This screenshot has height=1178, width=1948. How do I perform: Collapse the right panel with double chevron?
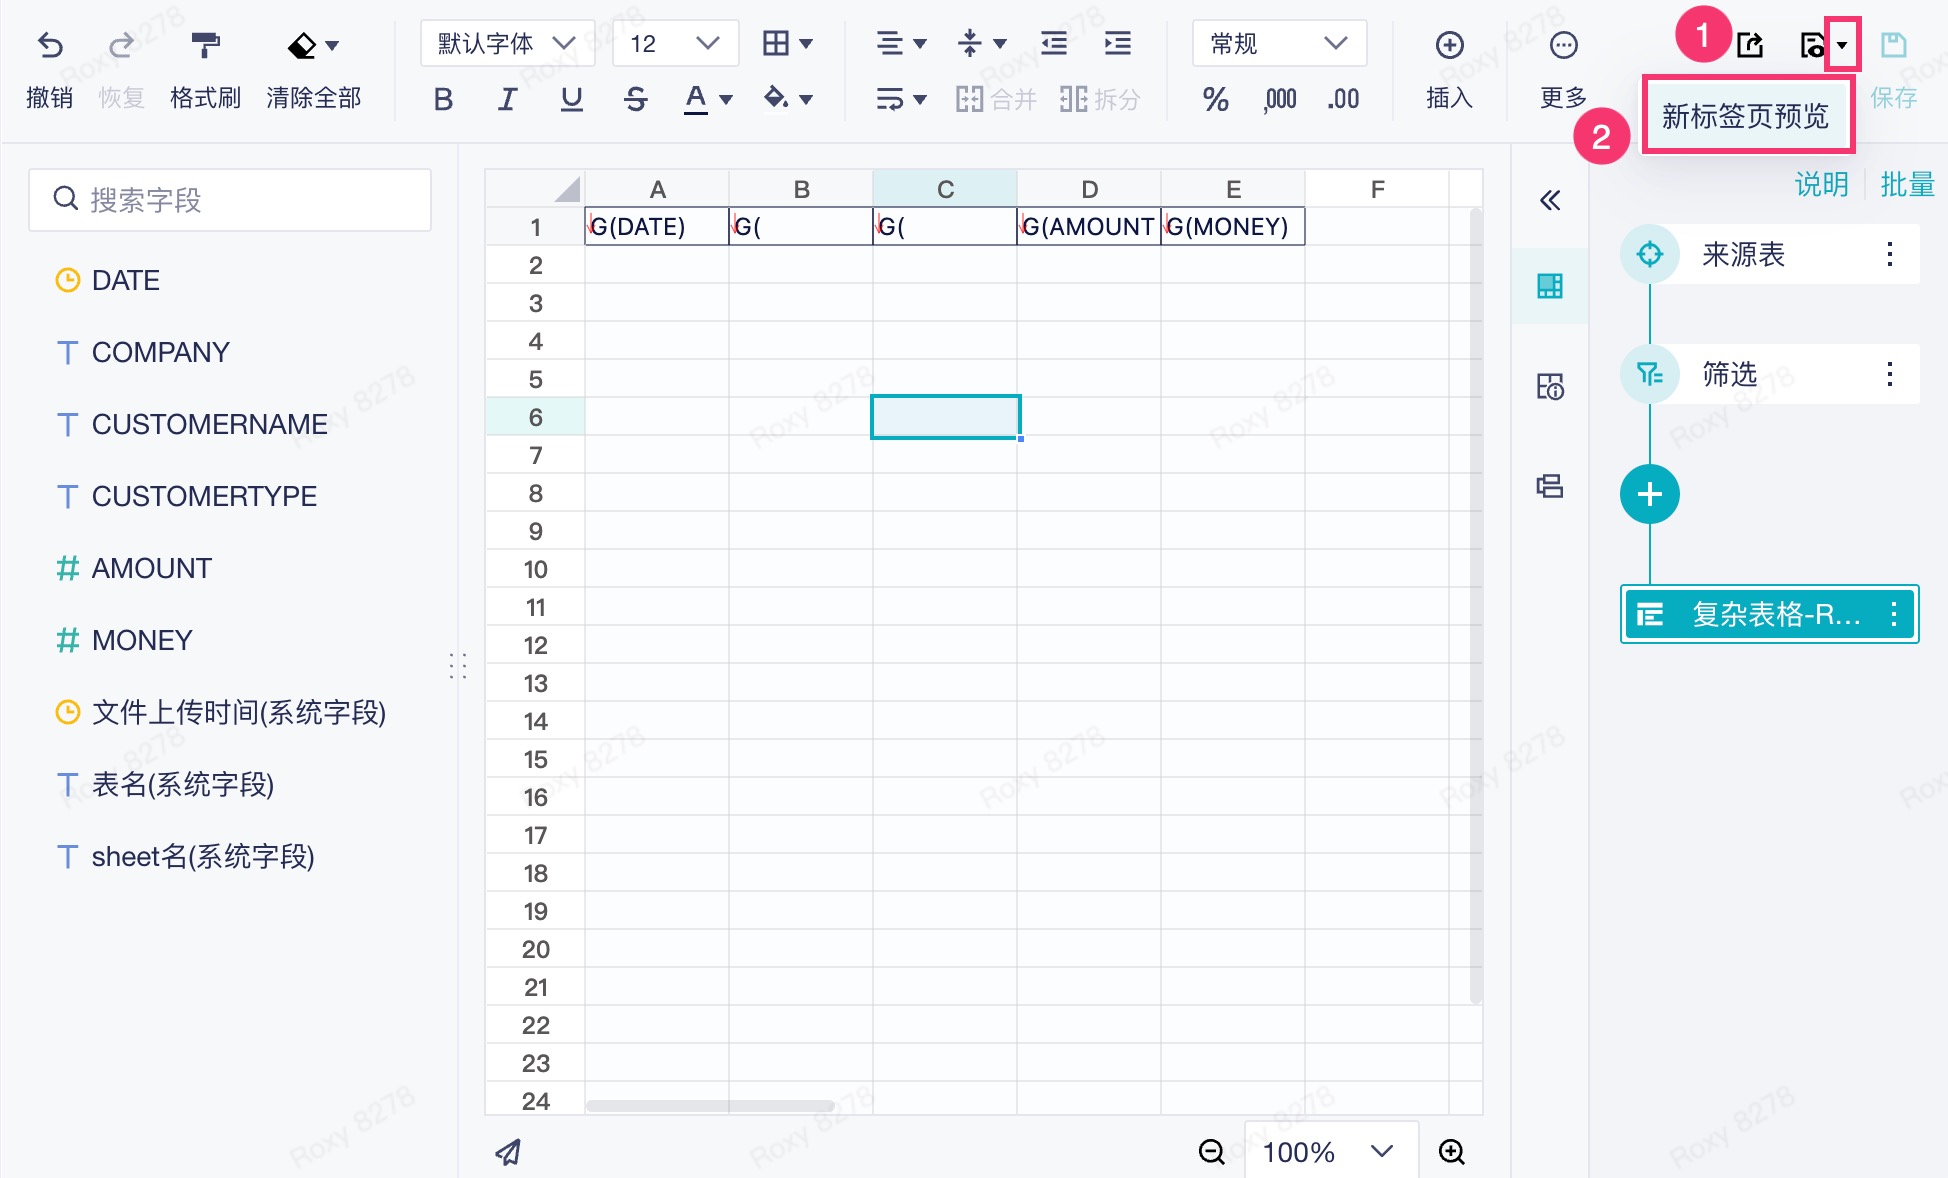[x=1550, y=201]
